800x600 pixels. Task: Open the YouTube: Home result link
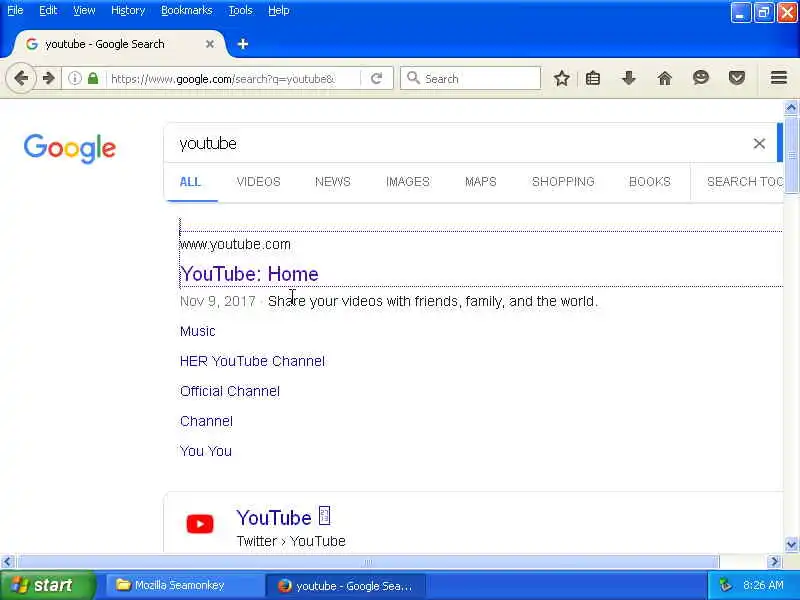point(249,274)
